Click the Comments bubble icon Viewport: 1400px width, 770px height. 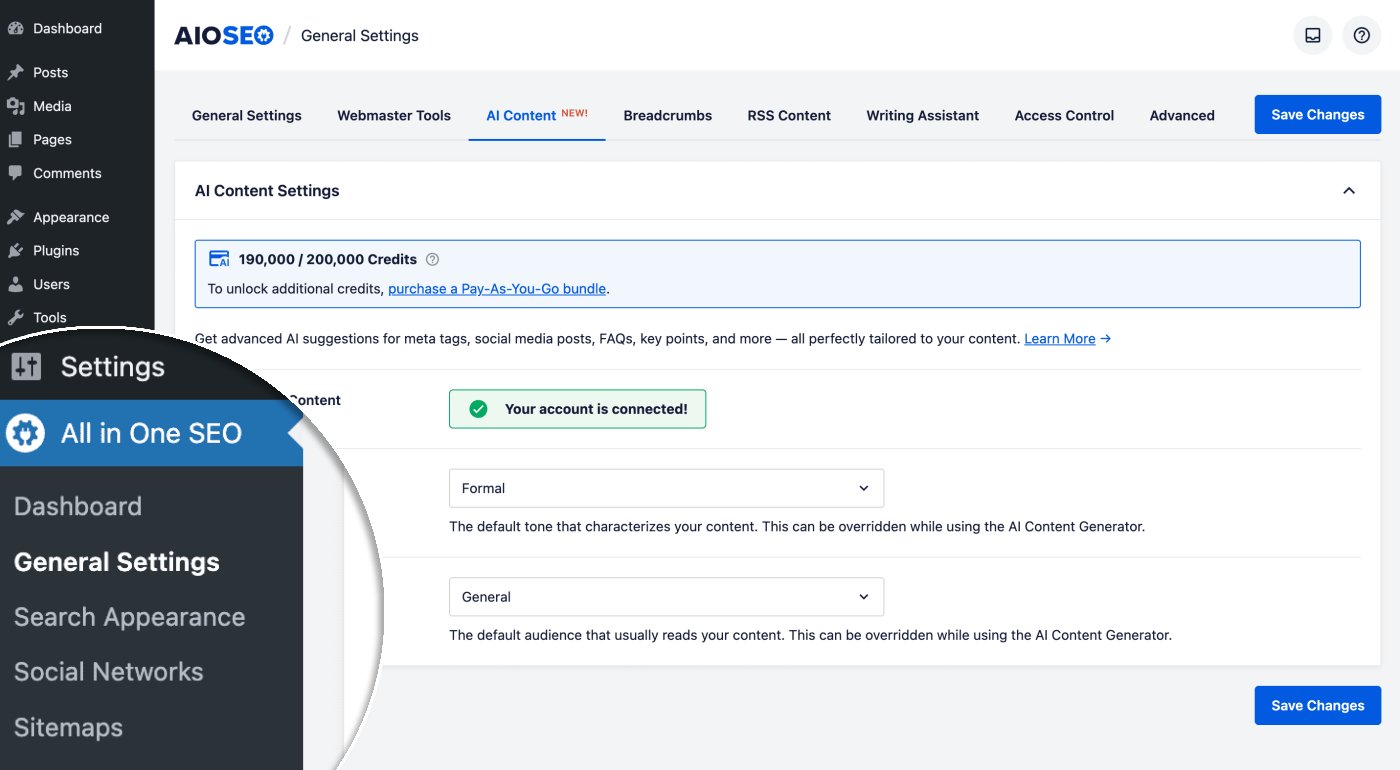point(15,173)
